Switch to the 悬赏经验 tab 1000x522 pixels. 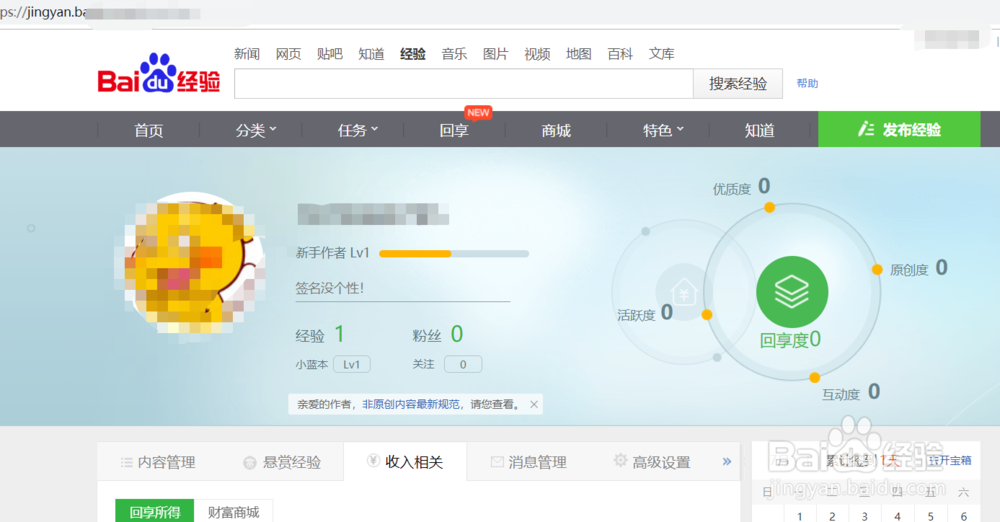tap(282, 462)
